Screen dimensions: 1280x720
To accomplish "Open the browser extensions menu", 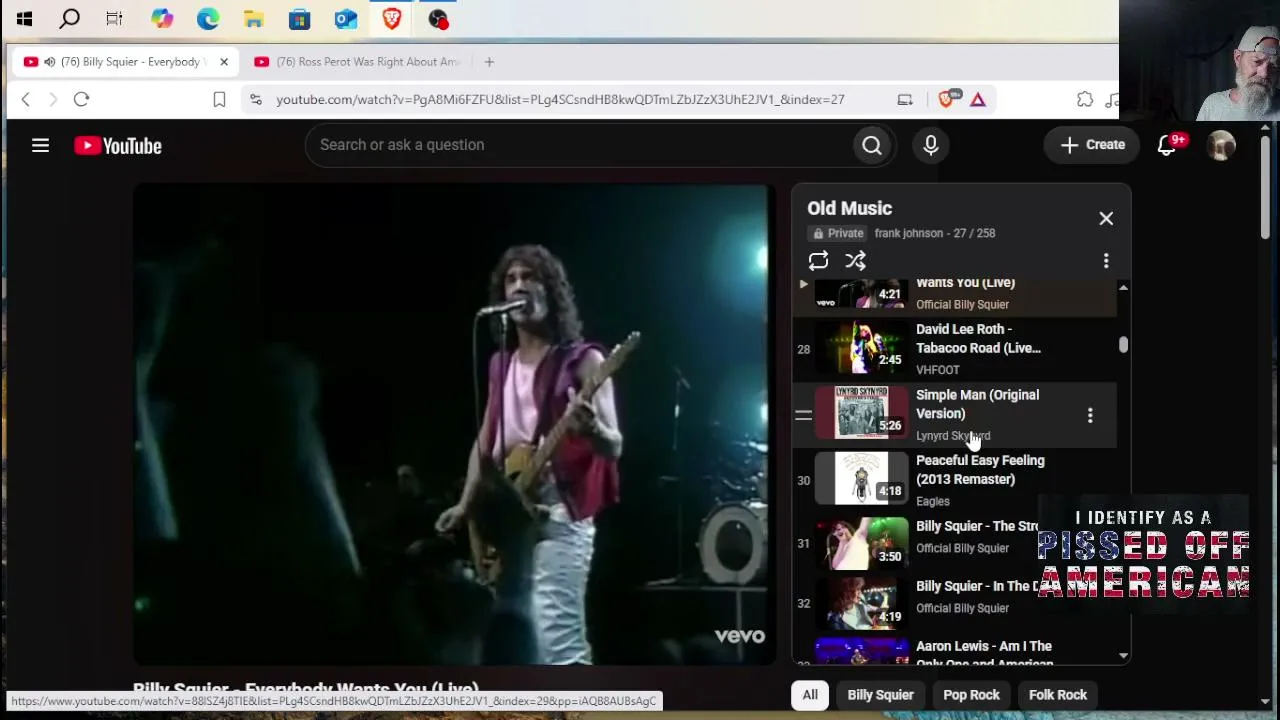I will (x=1085, y=99).
